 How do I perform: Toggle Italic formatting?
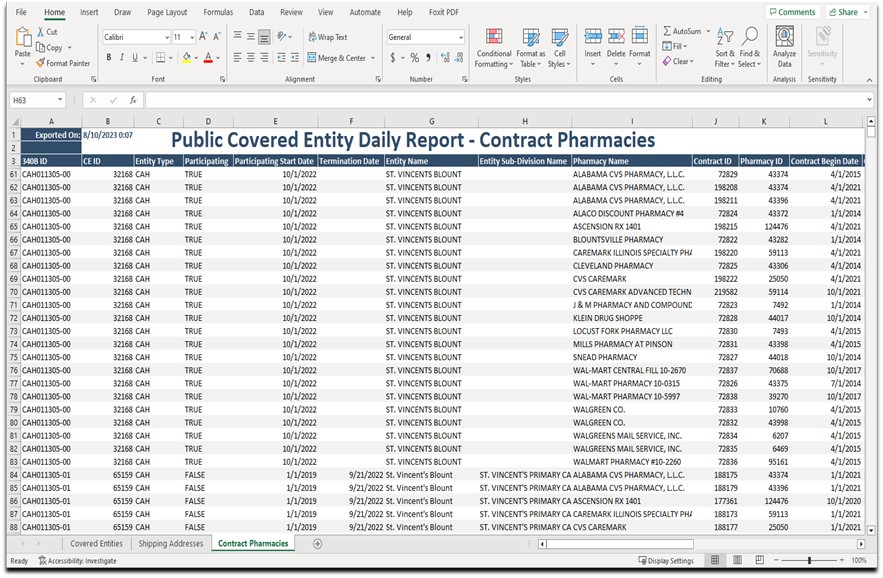122,57
